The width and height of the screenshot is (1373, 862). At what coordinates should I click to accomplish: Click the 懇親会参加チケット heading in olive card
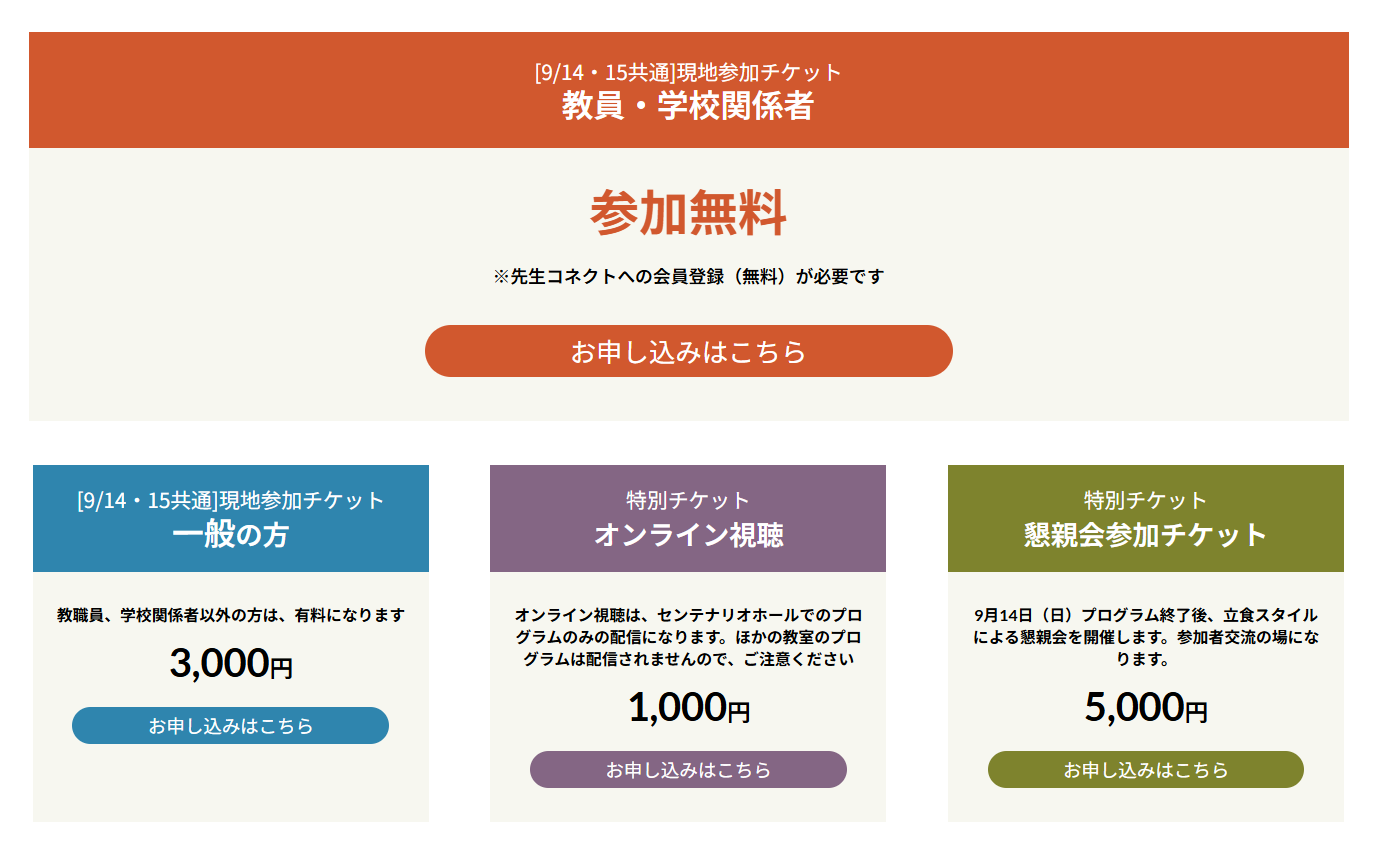tap(1146, 535)
